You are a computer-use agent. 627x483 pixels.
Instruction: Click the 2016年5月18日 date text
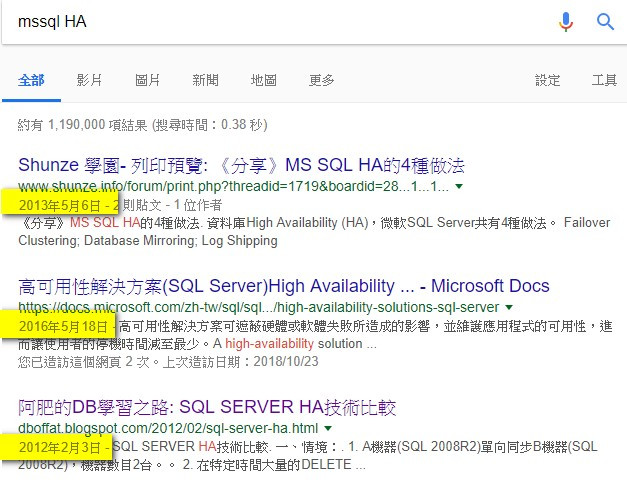coord(63,327)
